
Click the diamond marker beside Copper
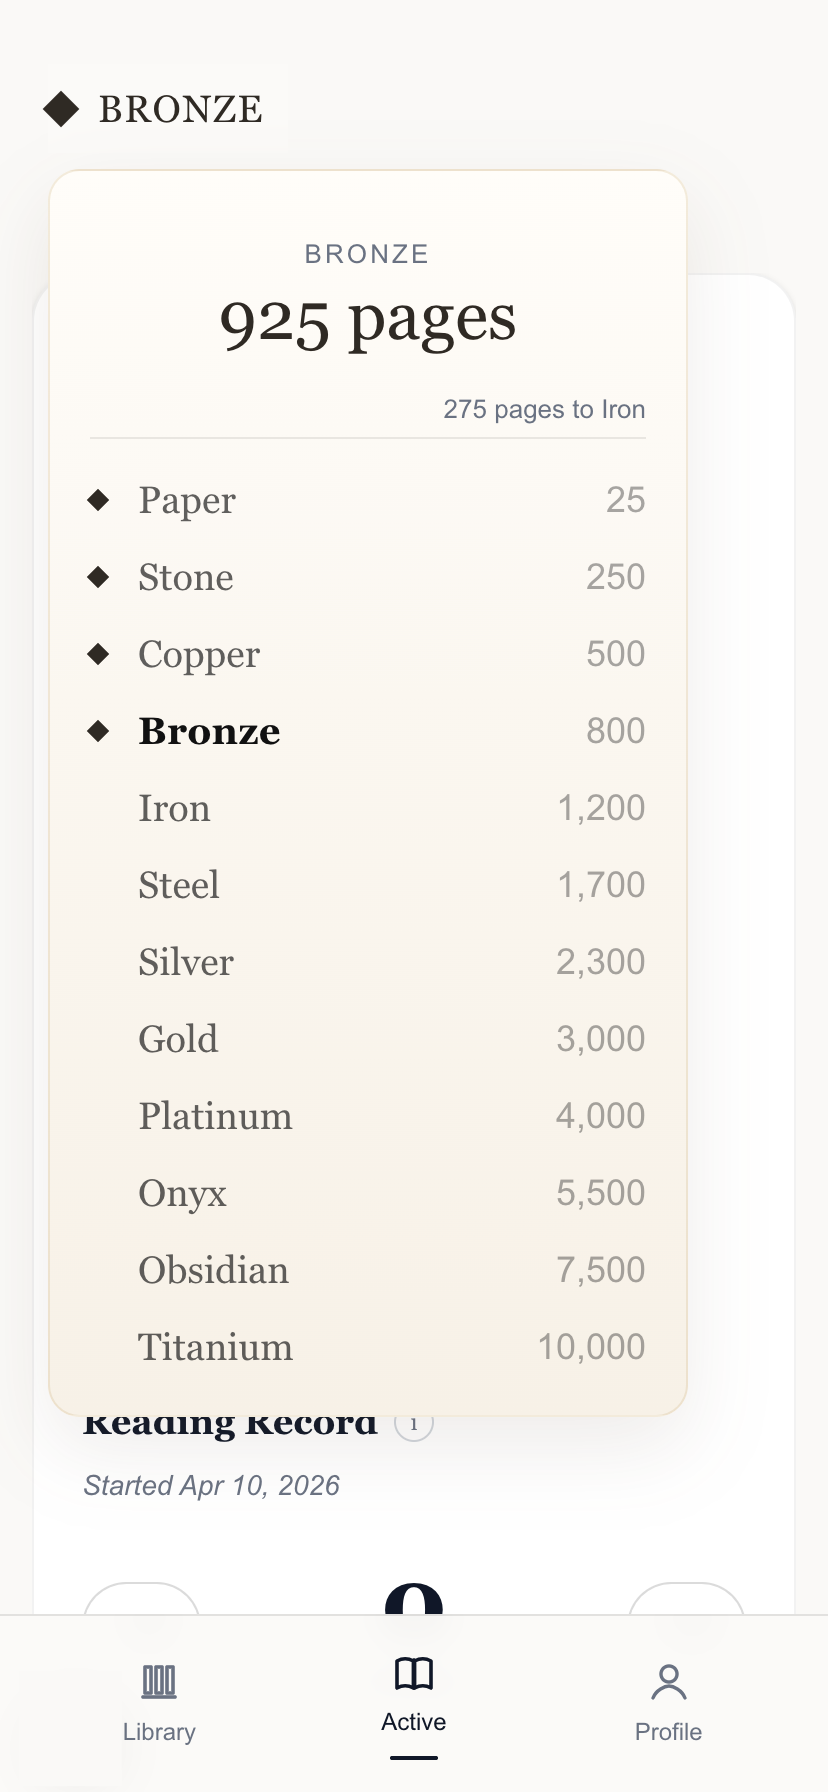(x=98, y=653)
